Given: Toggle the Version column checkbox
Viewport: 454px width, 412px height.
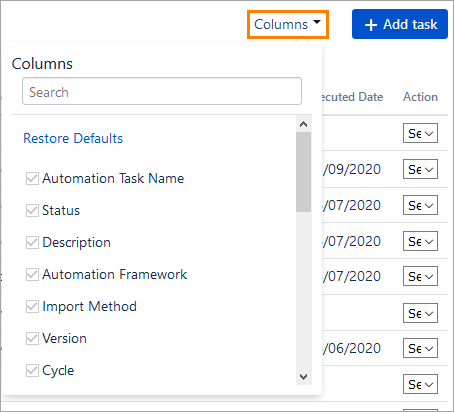Looking at the screenshot, I should (32, 338).
